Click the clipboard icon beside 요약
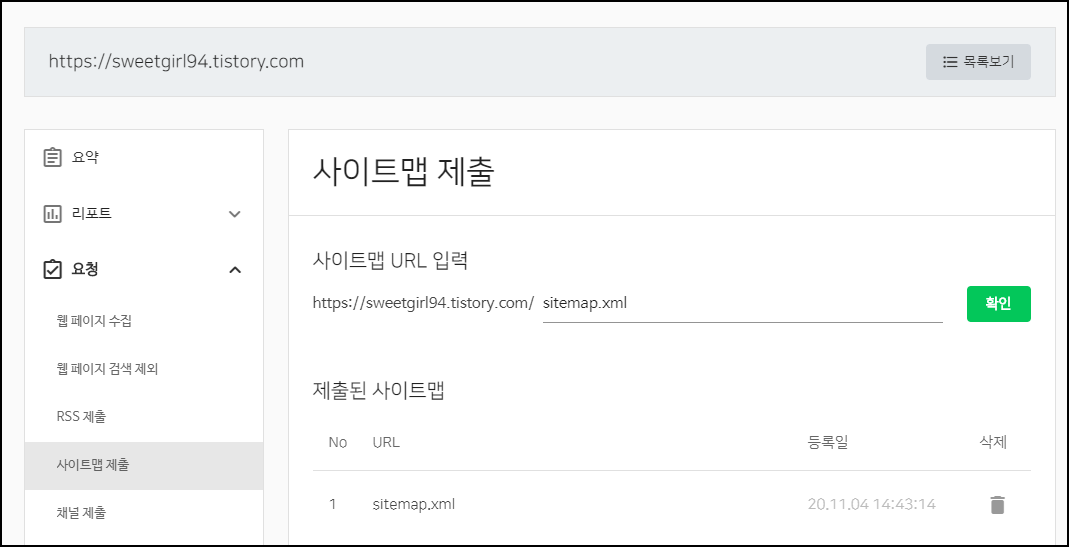 click(x=52, y=158)
